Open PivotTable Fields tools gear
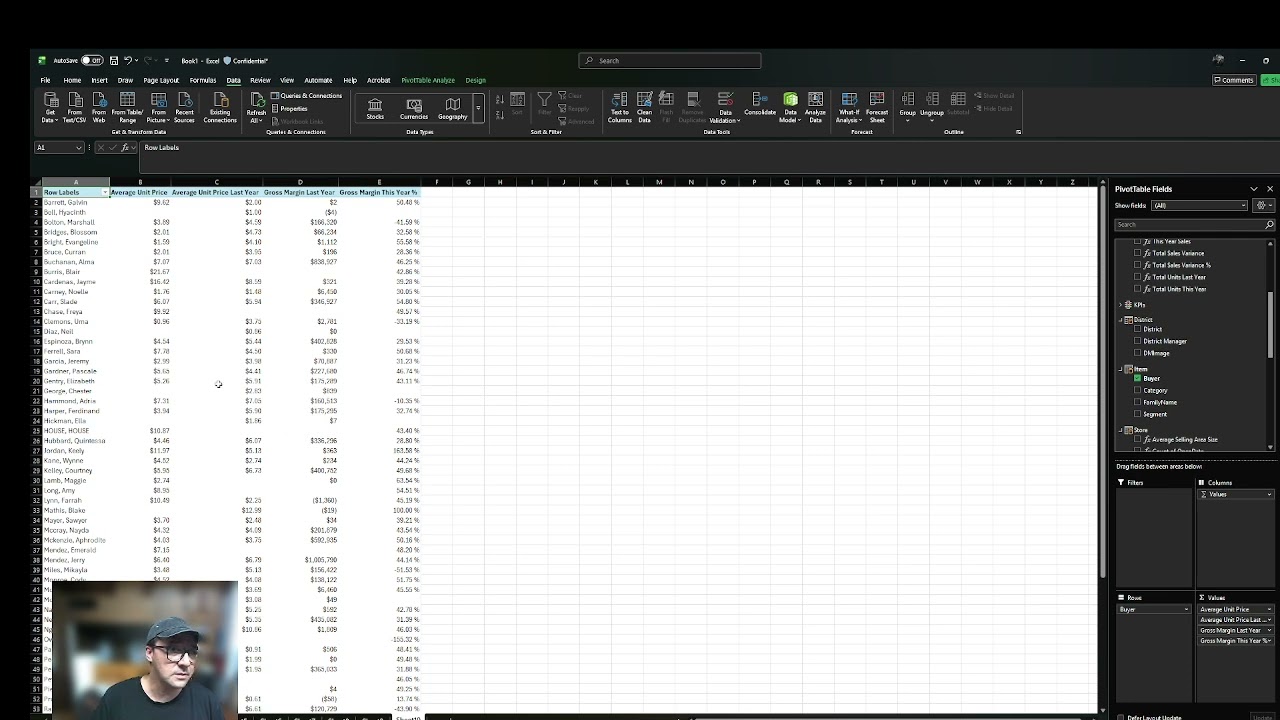Screen dimensions: 1280x720 [1263, 205]
